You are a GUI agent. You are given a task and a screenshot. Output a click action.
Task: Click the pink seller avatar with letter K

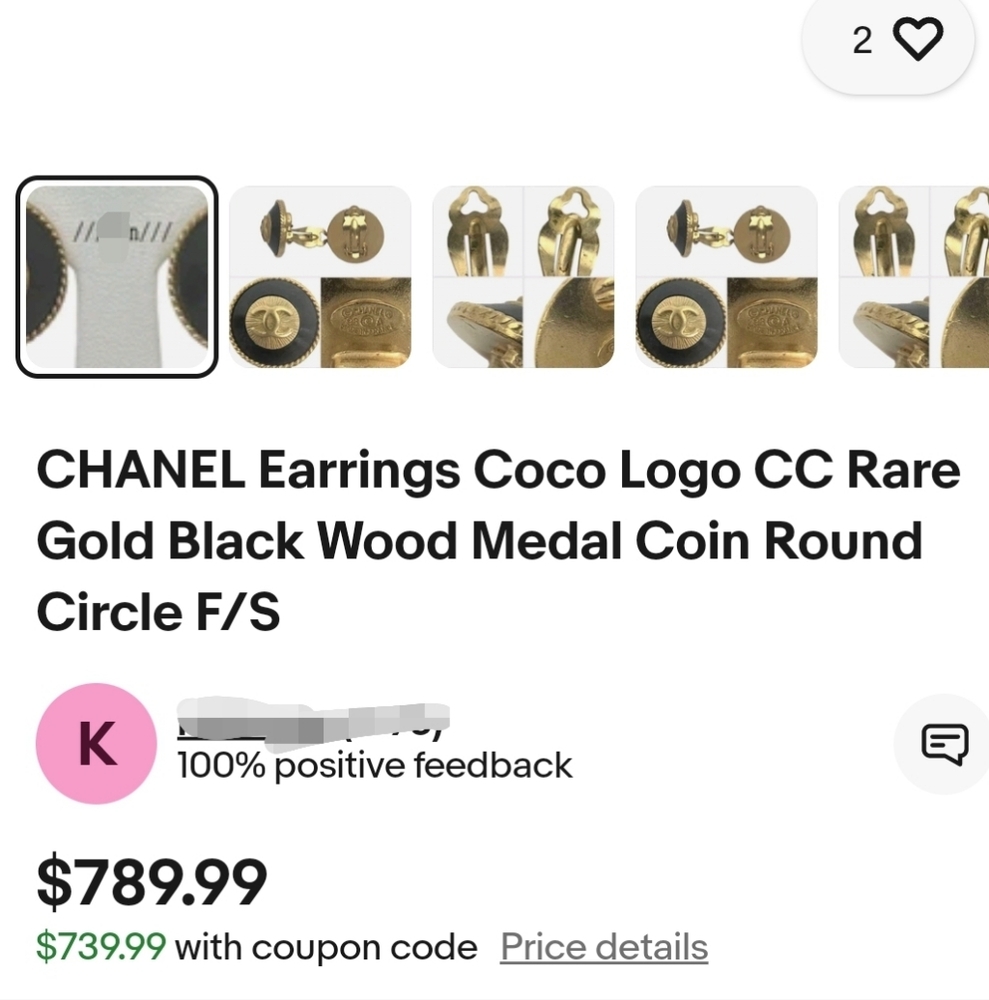click(93, 744)
